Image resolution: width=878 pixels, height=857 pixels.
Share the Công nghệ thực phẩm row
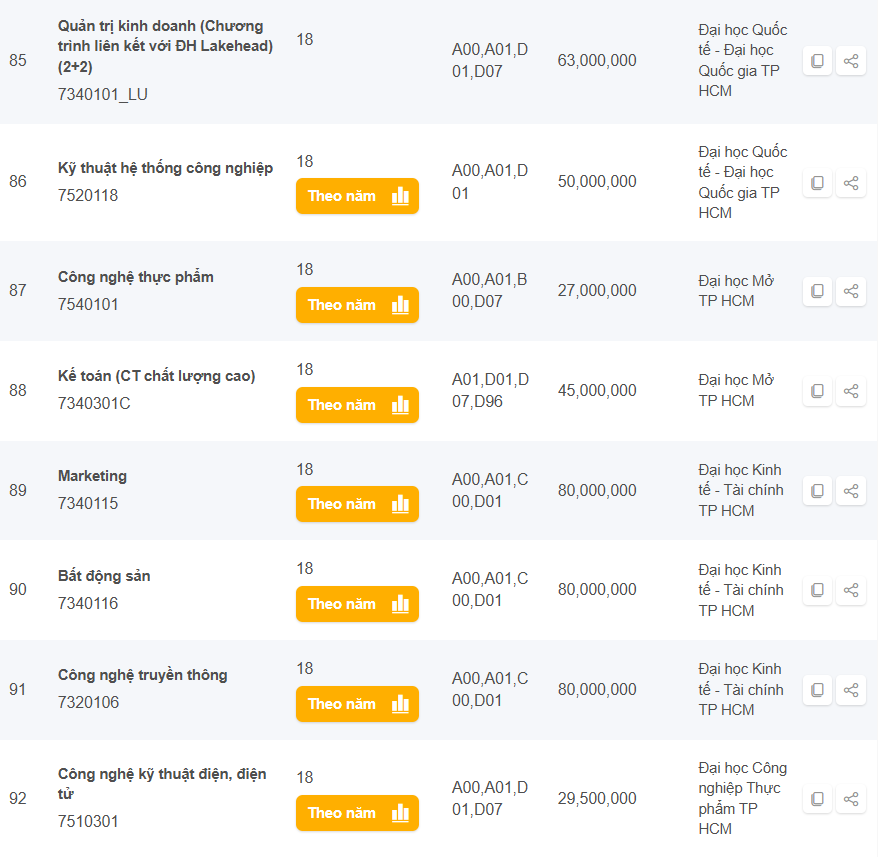pyautogui.click(x=851, y=291)
